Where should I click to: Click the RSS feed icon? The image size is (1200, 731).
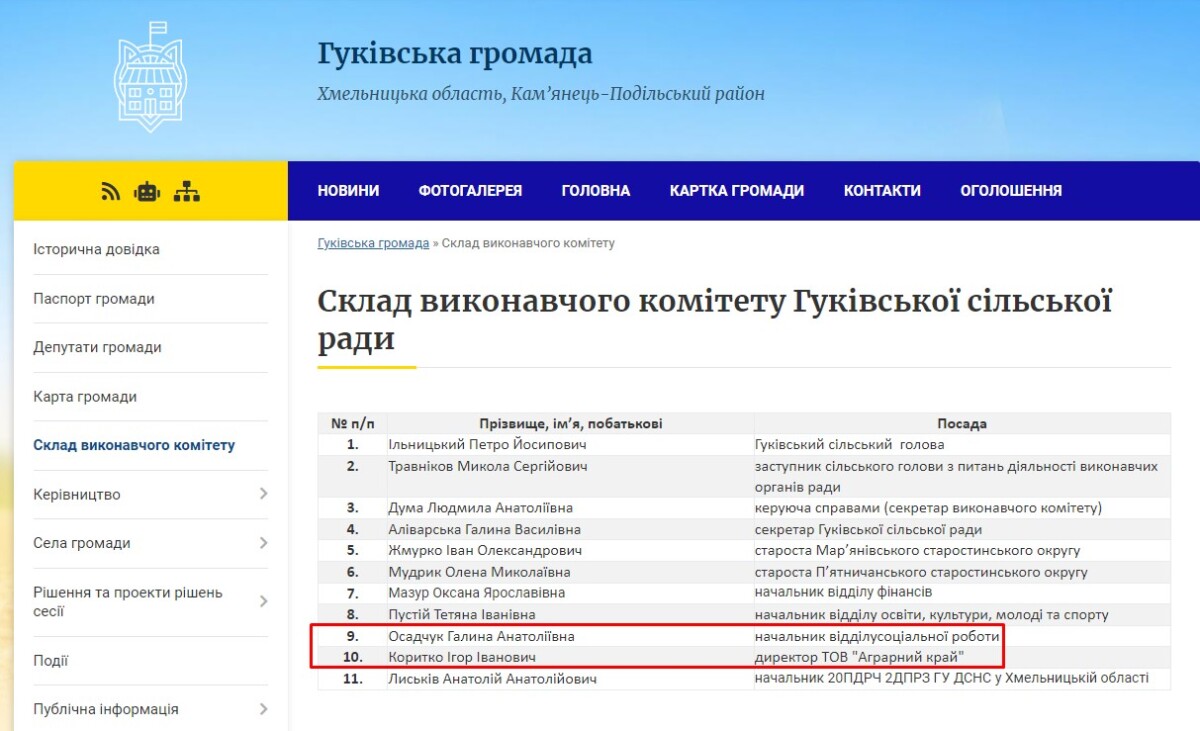click(x=110, y=192)
